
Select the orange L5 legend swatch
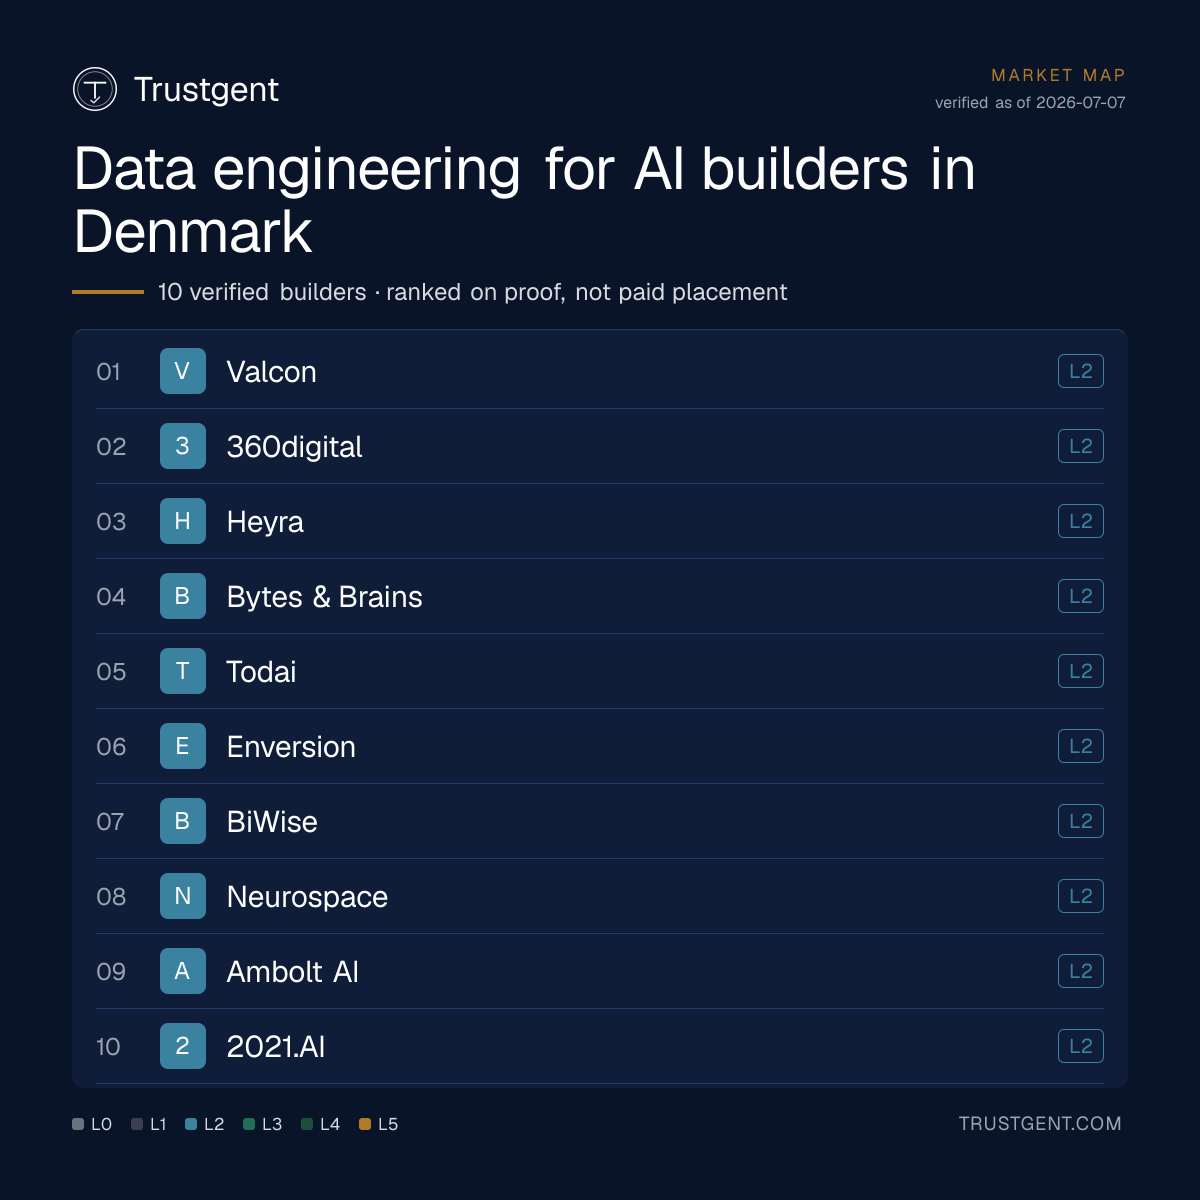[365, 1124]
